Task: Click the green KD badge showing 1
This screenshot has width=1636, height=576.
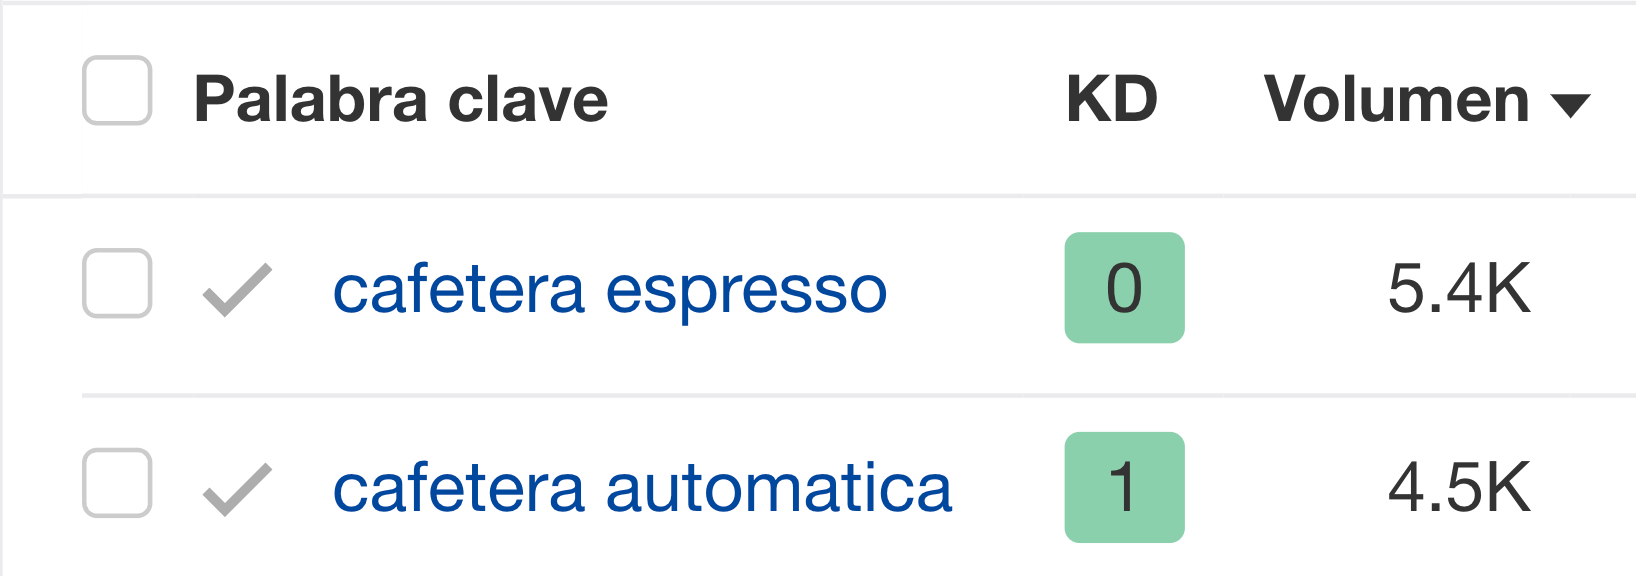Action: (x=1124, y=489)
